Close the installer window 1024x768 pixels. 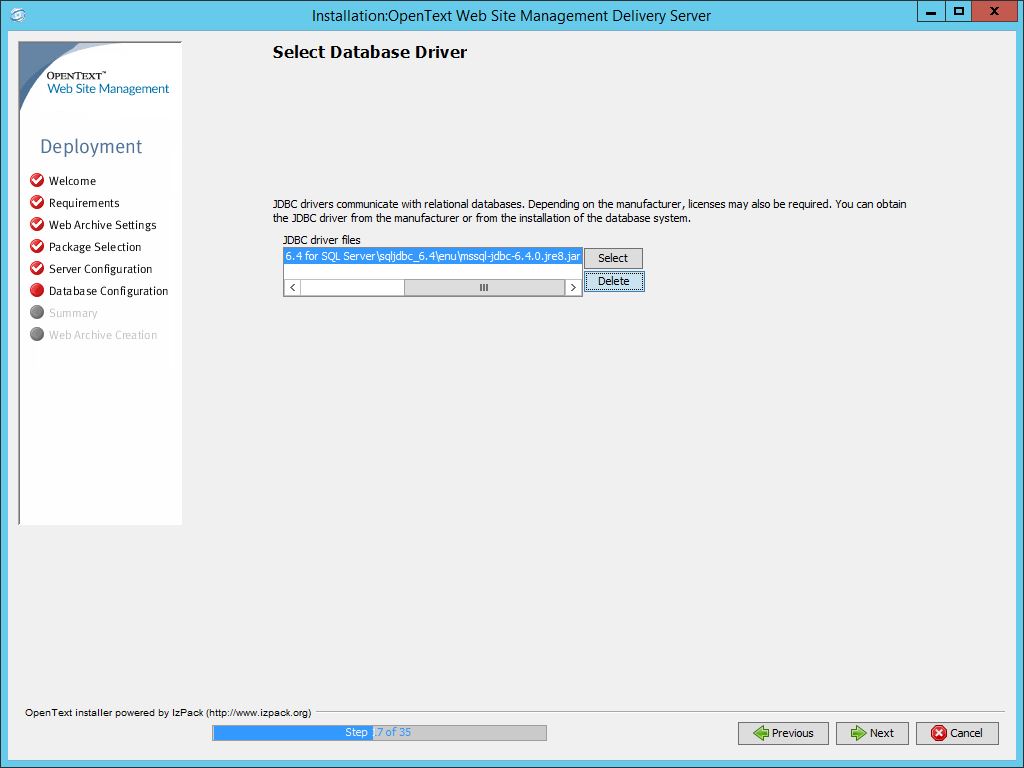tap(995, 12)
